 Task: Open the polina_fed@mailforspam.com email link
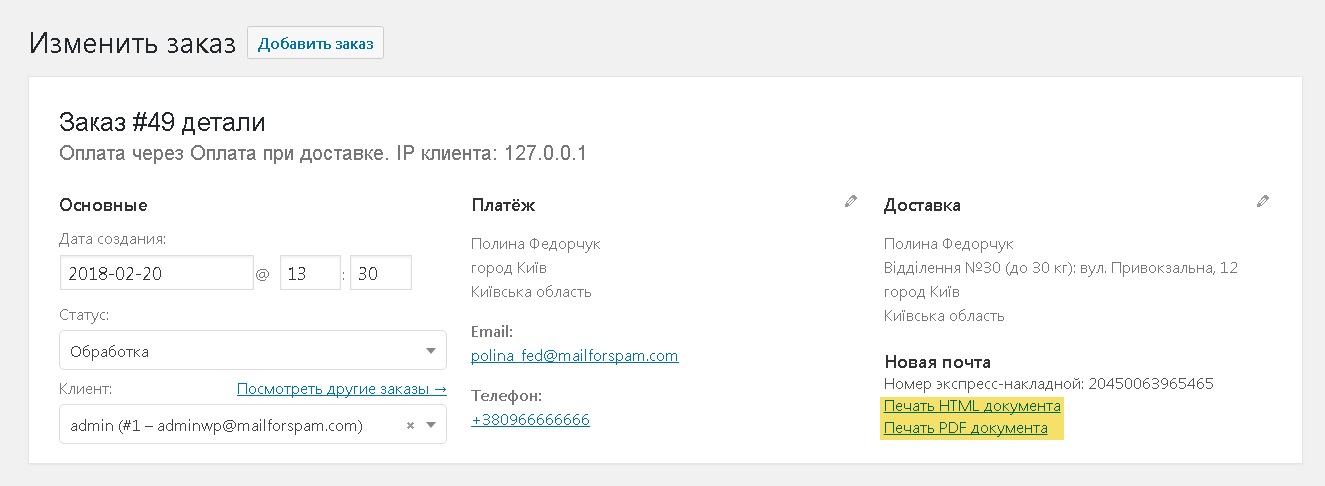click(575, 355)
